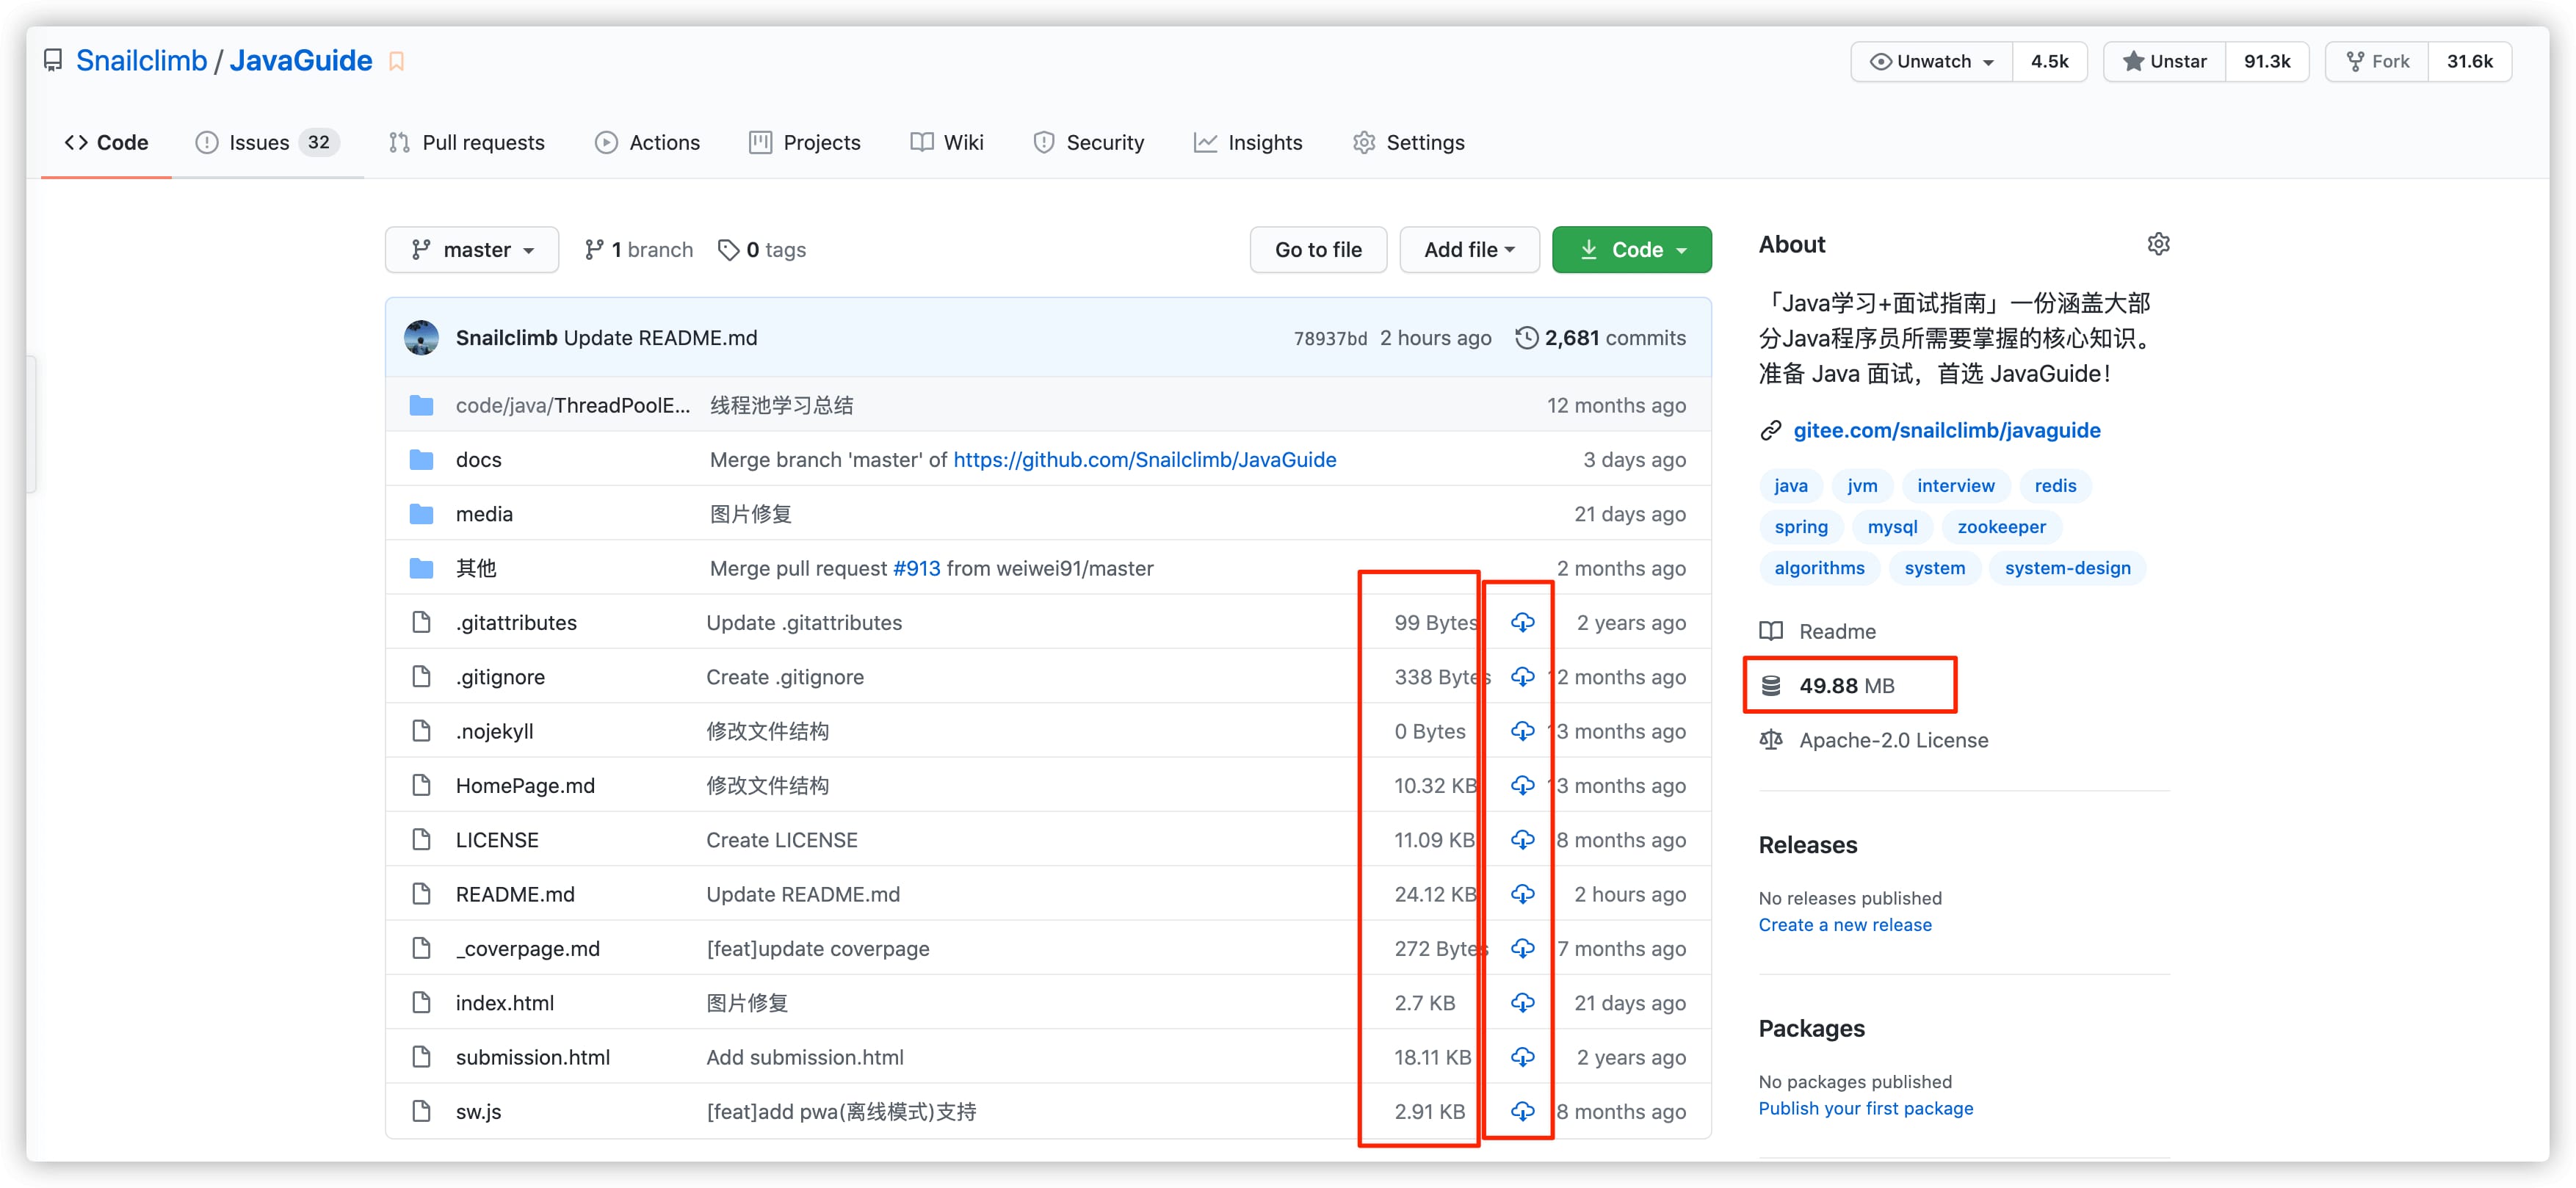This screenshot has height=1188, width=2576.
Task: Click the bookmark icon beside JavaGuide title
Action: tap(396, 61)
